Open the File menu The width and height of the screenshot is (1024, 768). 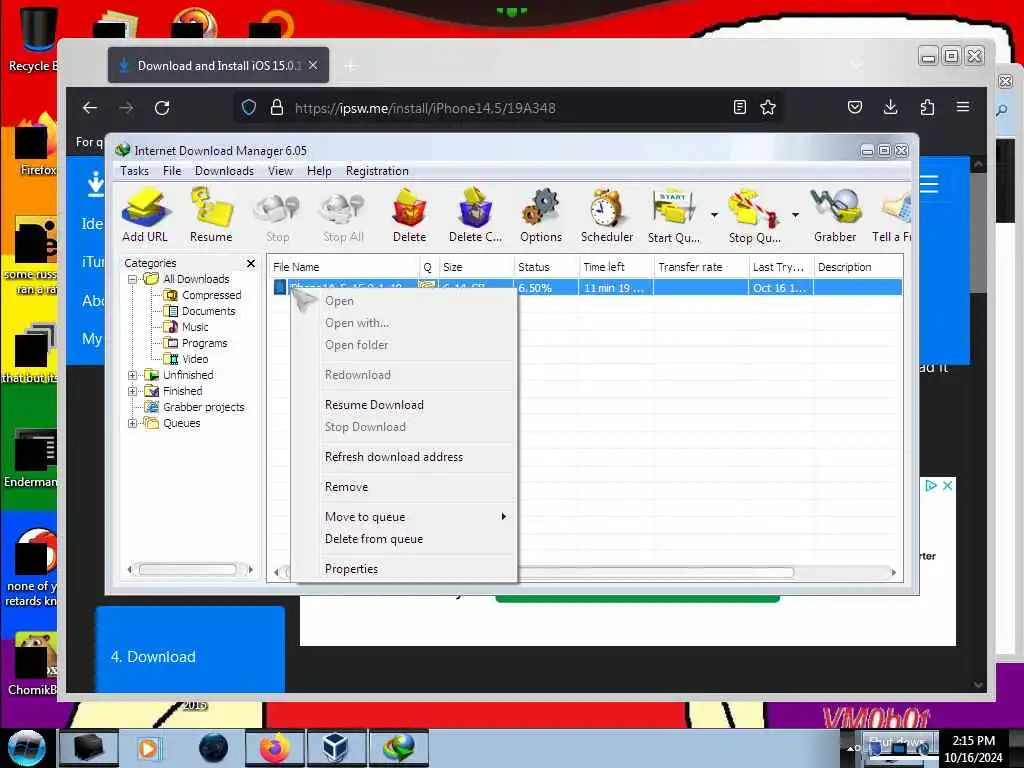(172, 170)
